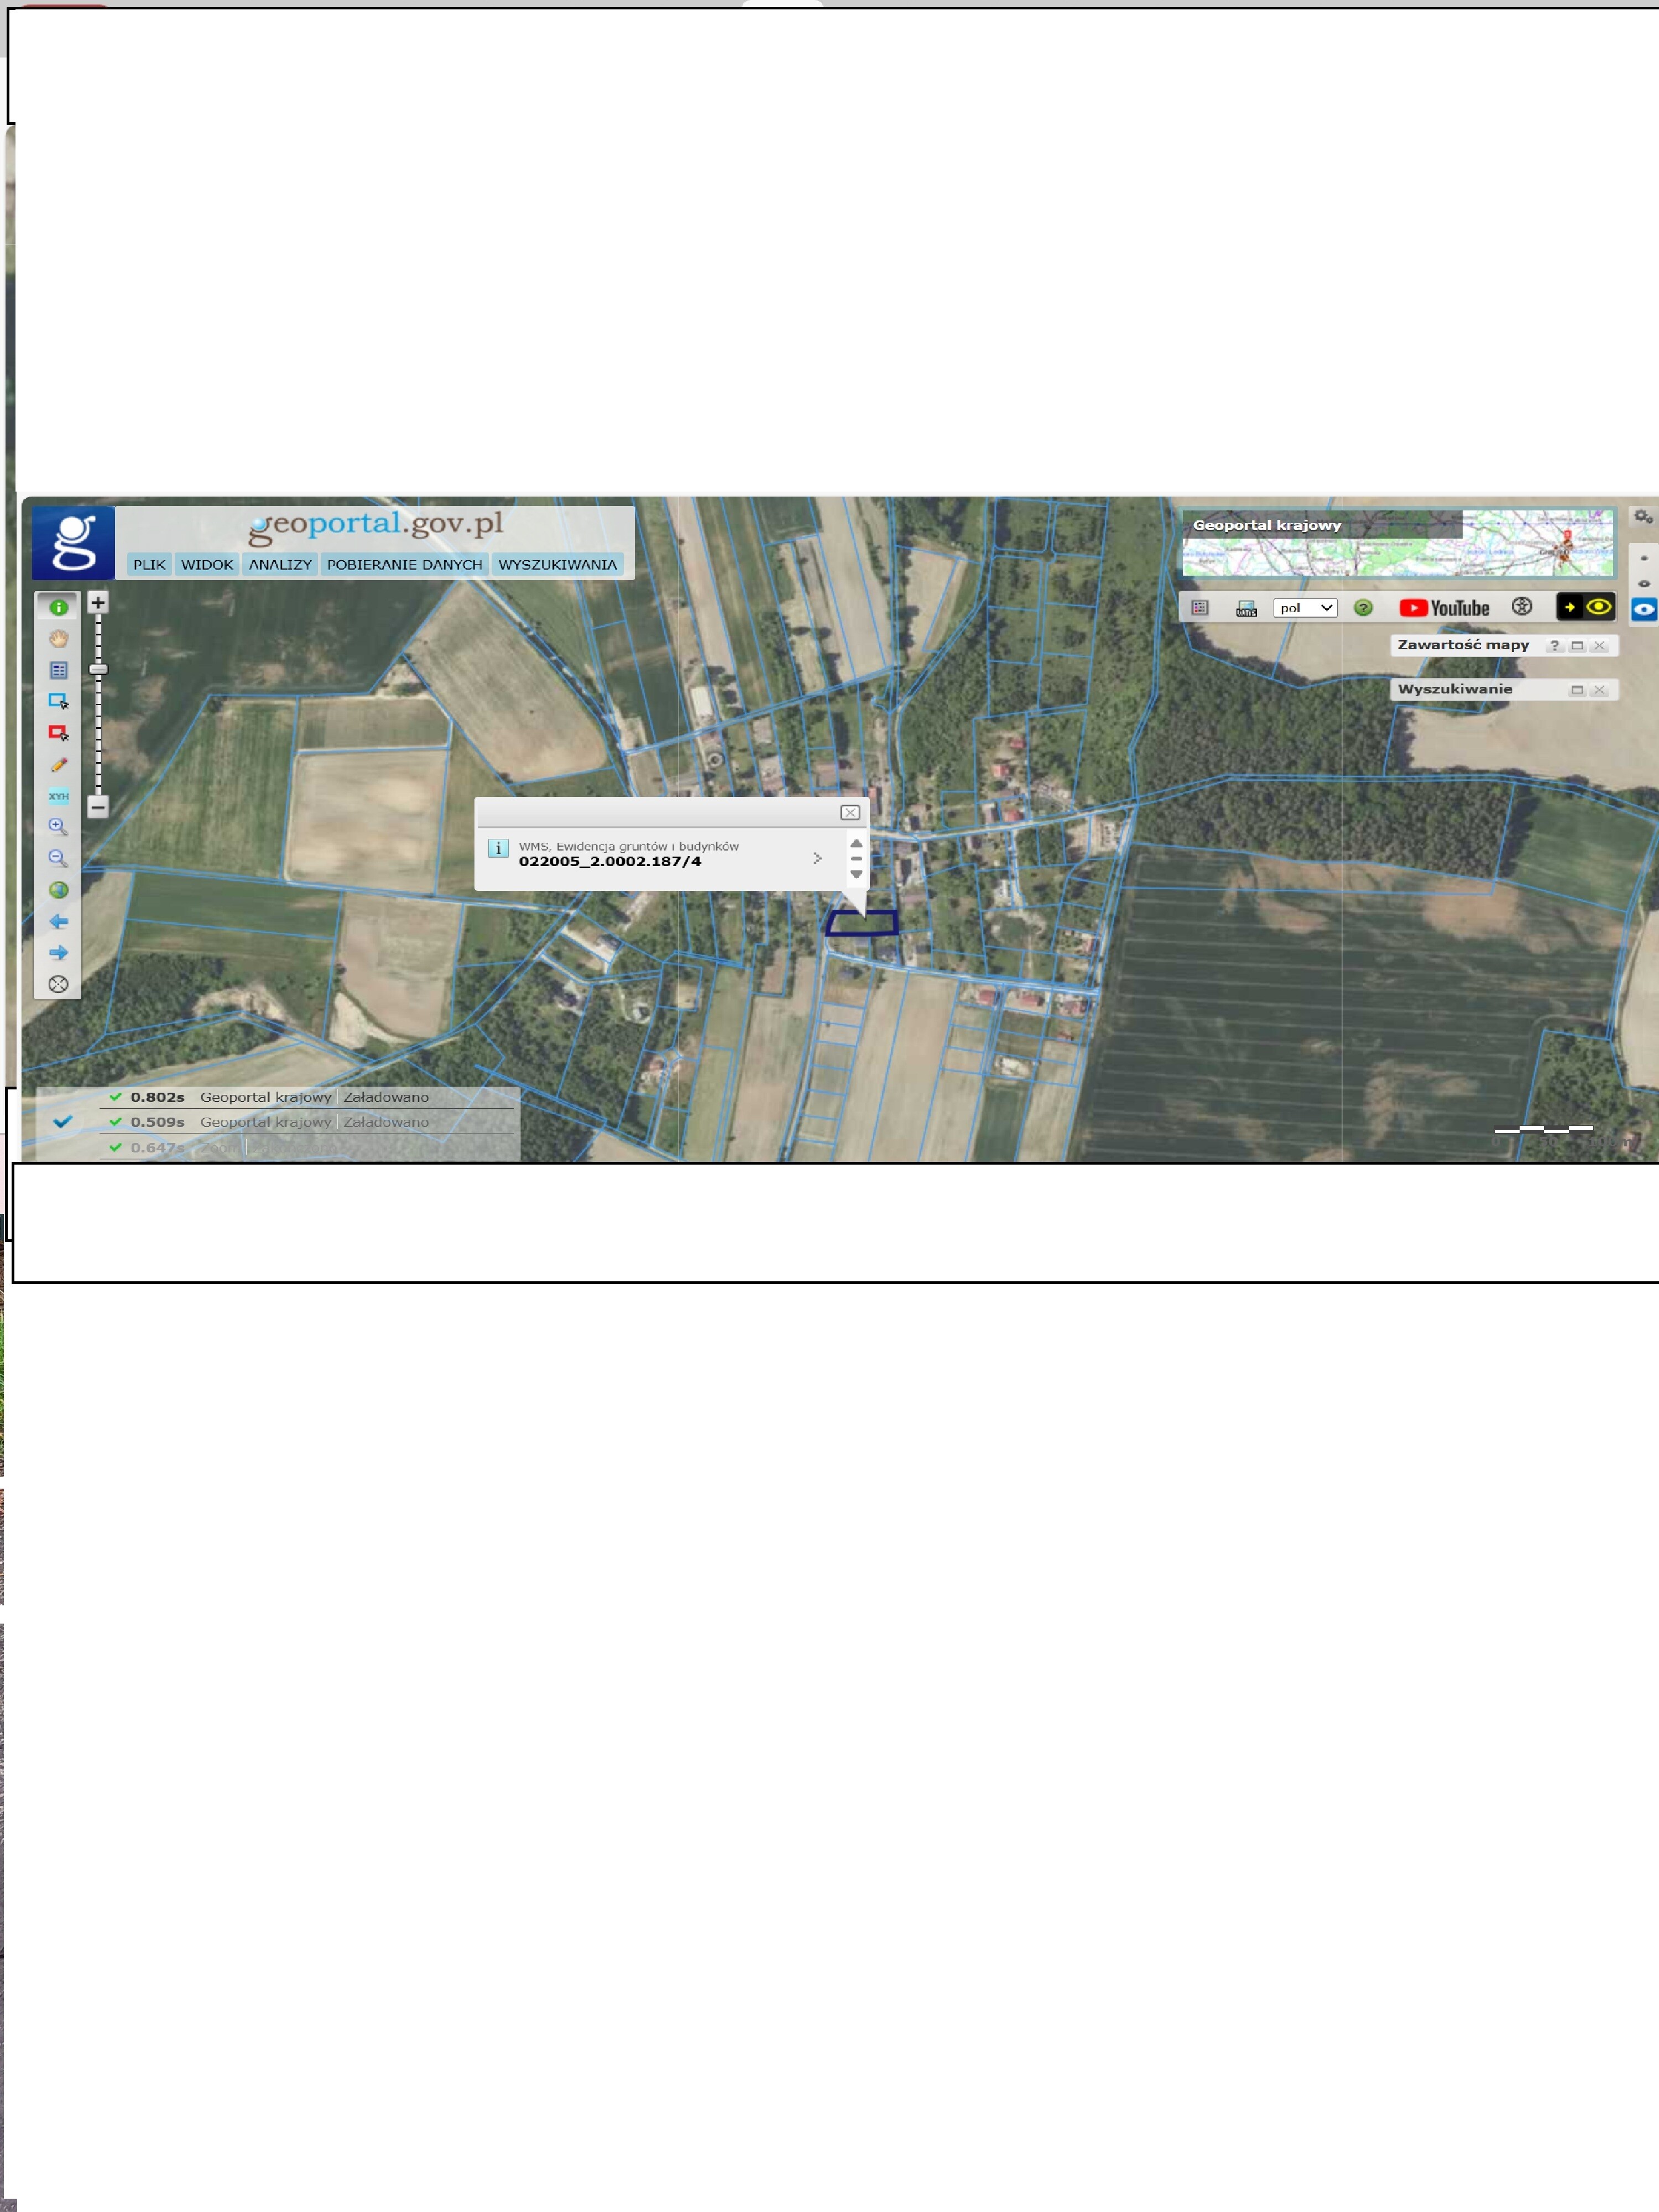Select the pan hand tool
Screen dimensions: 1659x2212
pyautogui.click(x=58, y=638)
